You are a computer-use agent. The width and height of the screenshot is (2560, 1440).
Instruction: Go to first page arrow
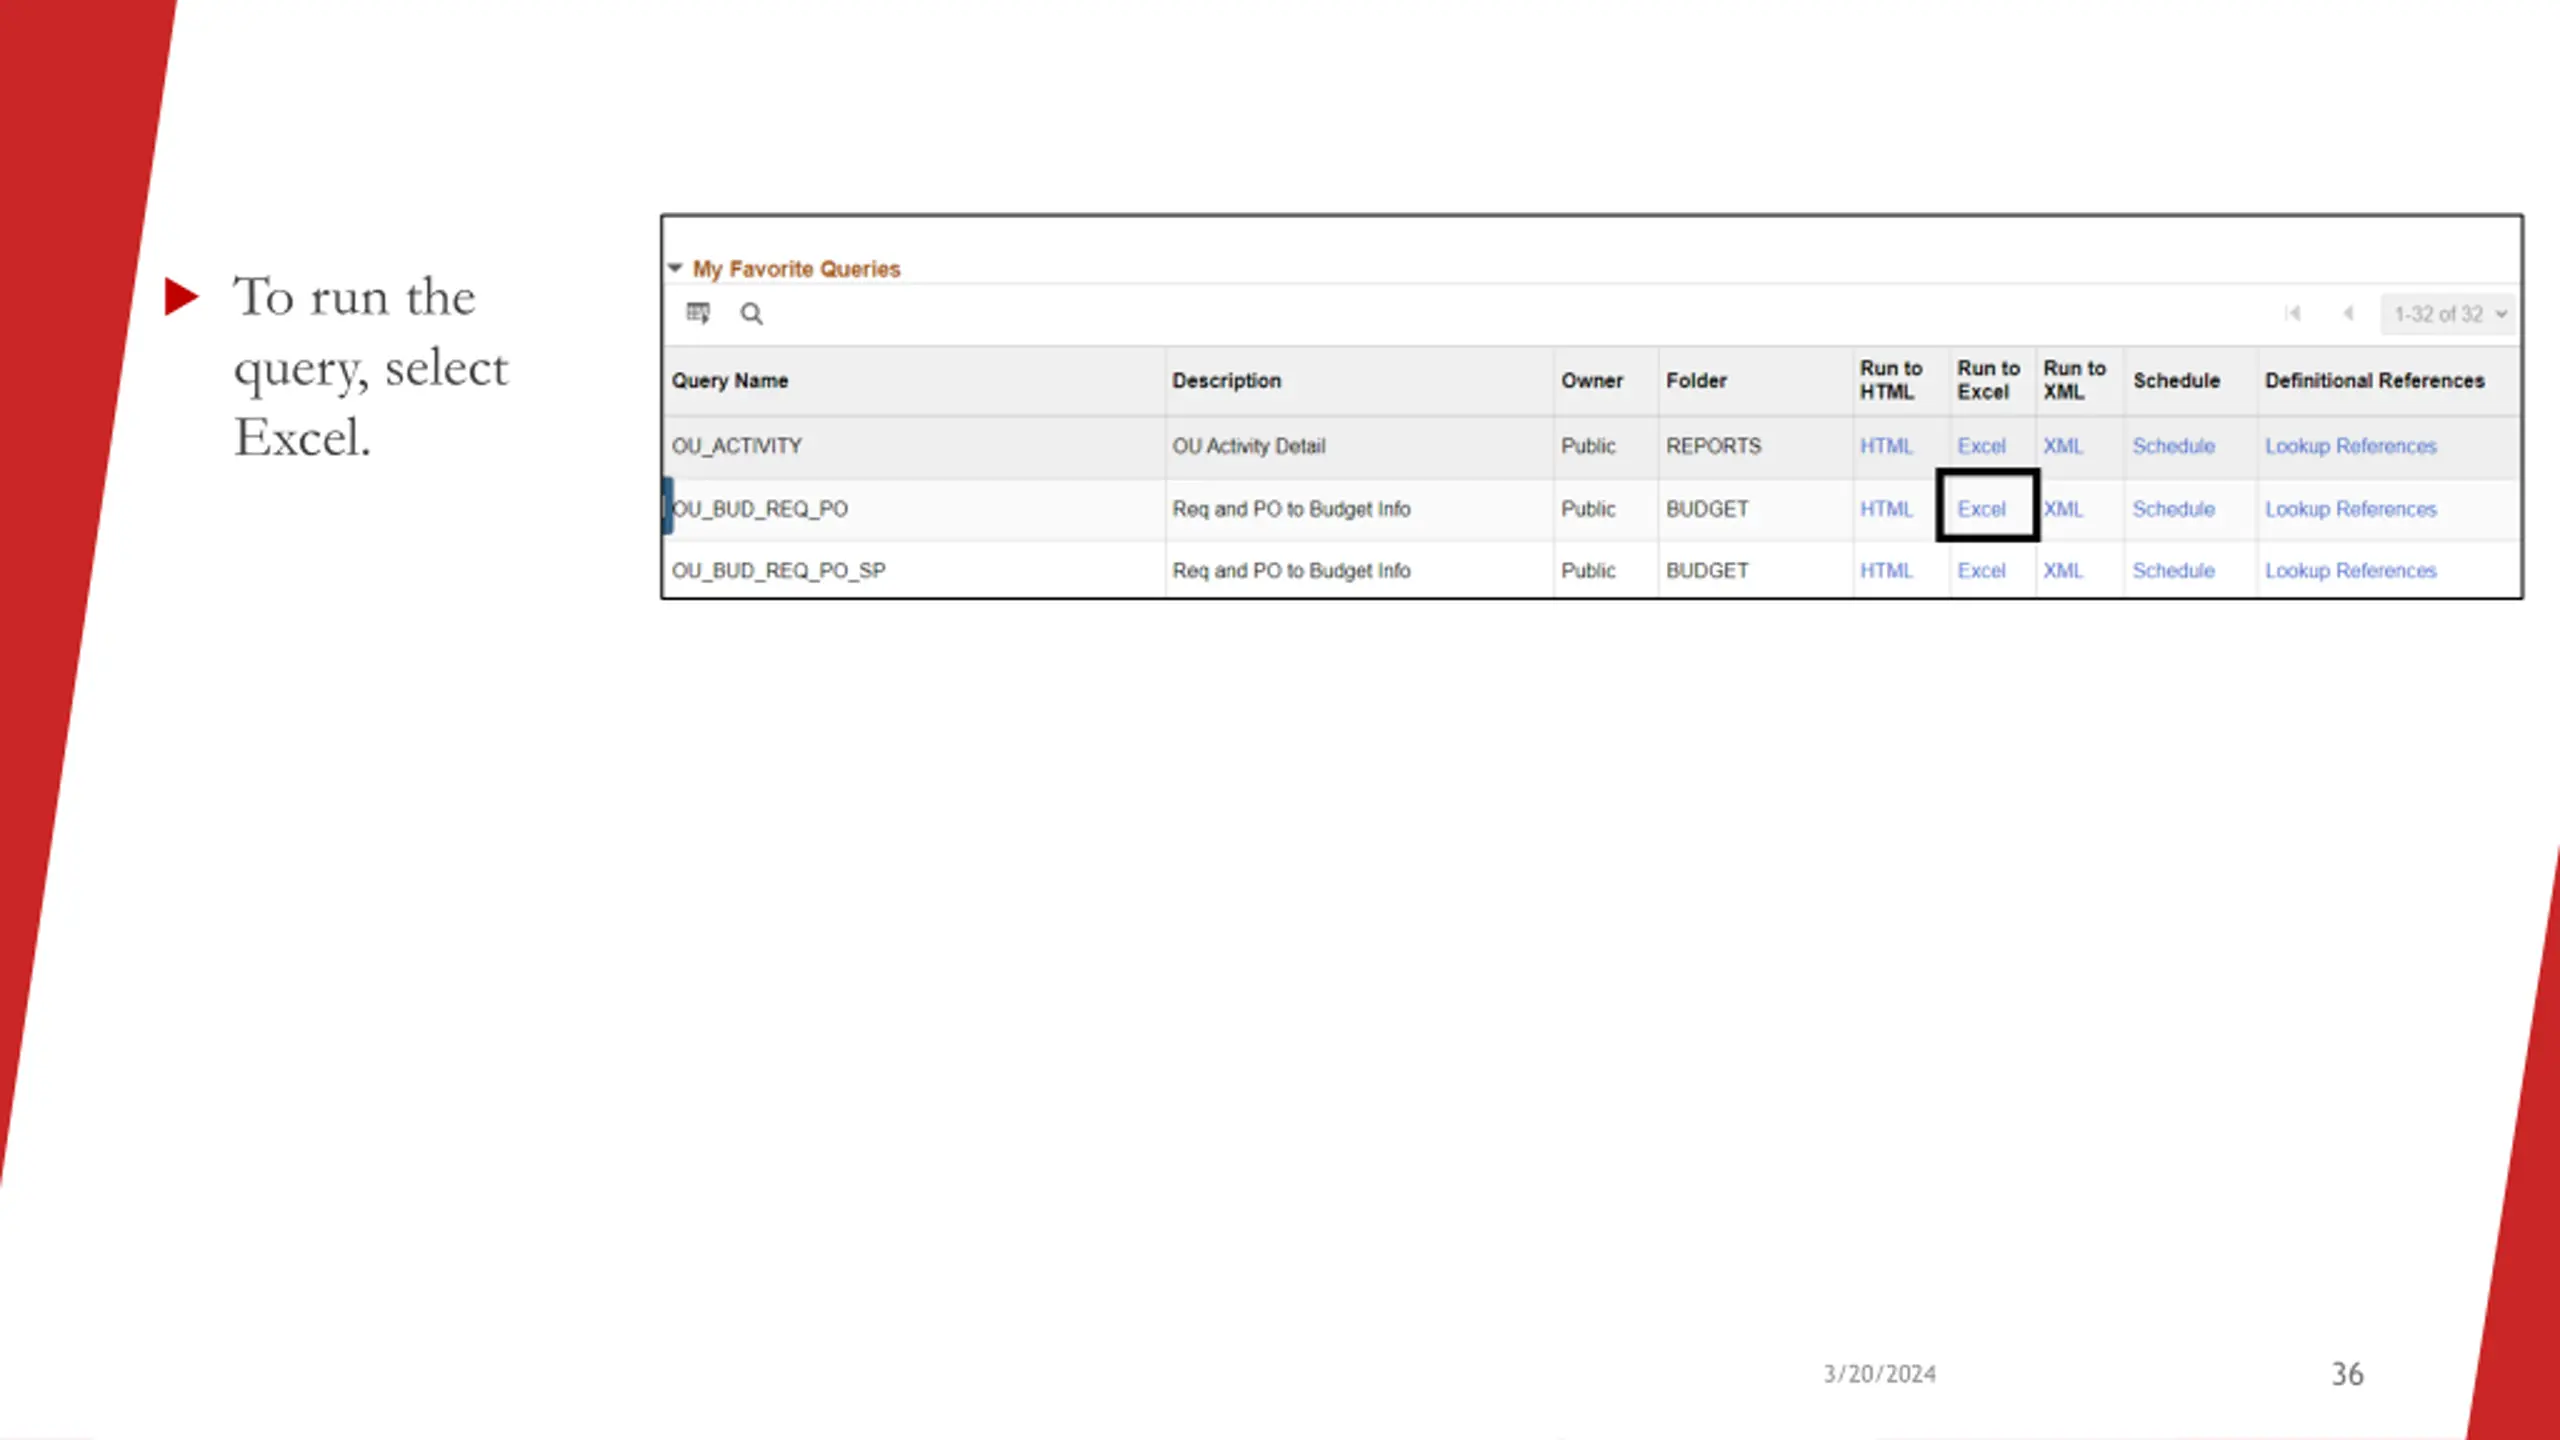[x=2293, y=314]
